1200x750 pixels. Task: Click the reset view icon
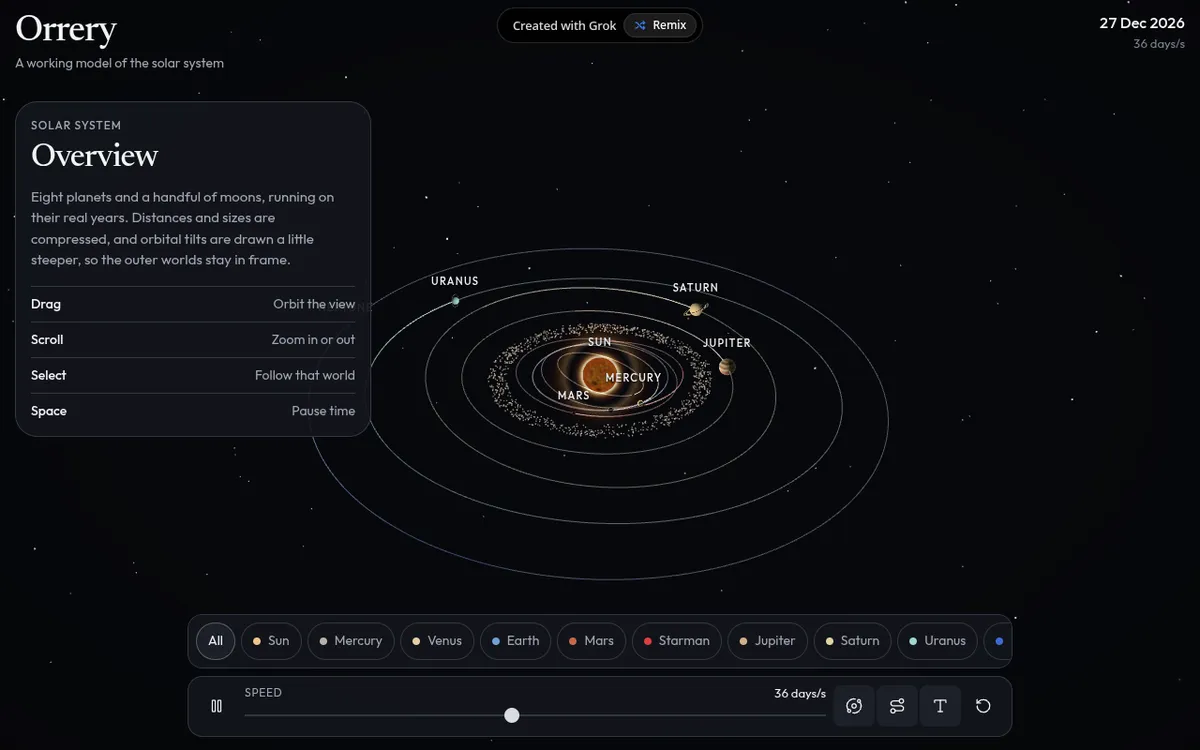point(983,706)
